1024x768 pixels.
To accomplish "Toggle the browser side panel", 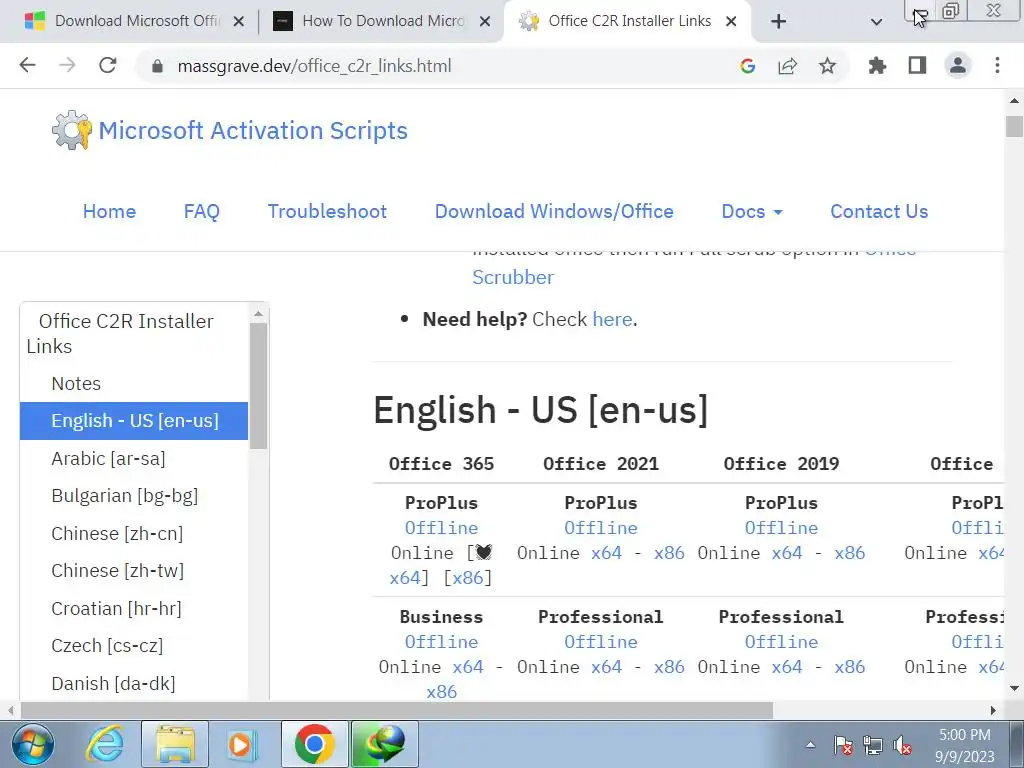I will (917, 65).
